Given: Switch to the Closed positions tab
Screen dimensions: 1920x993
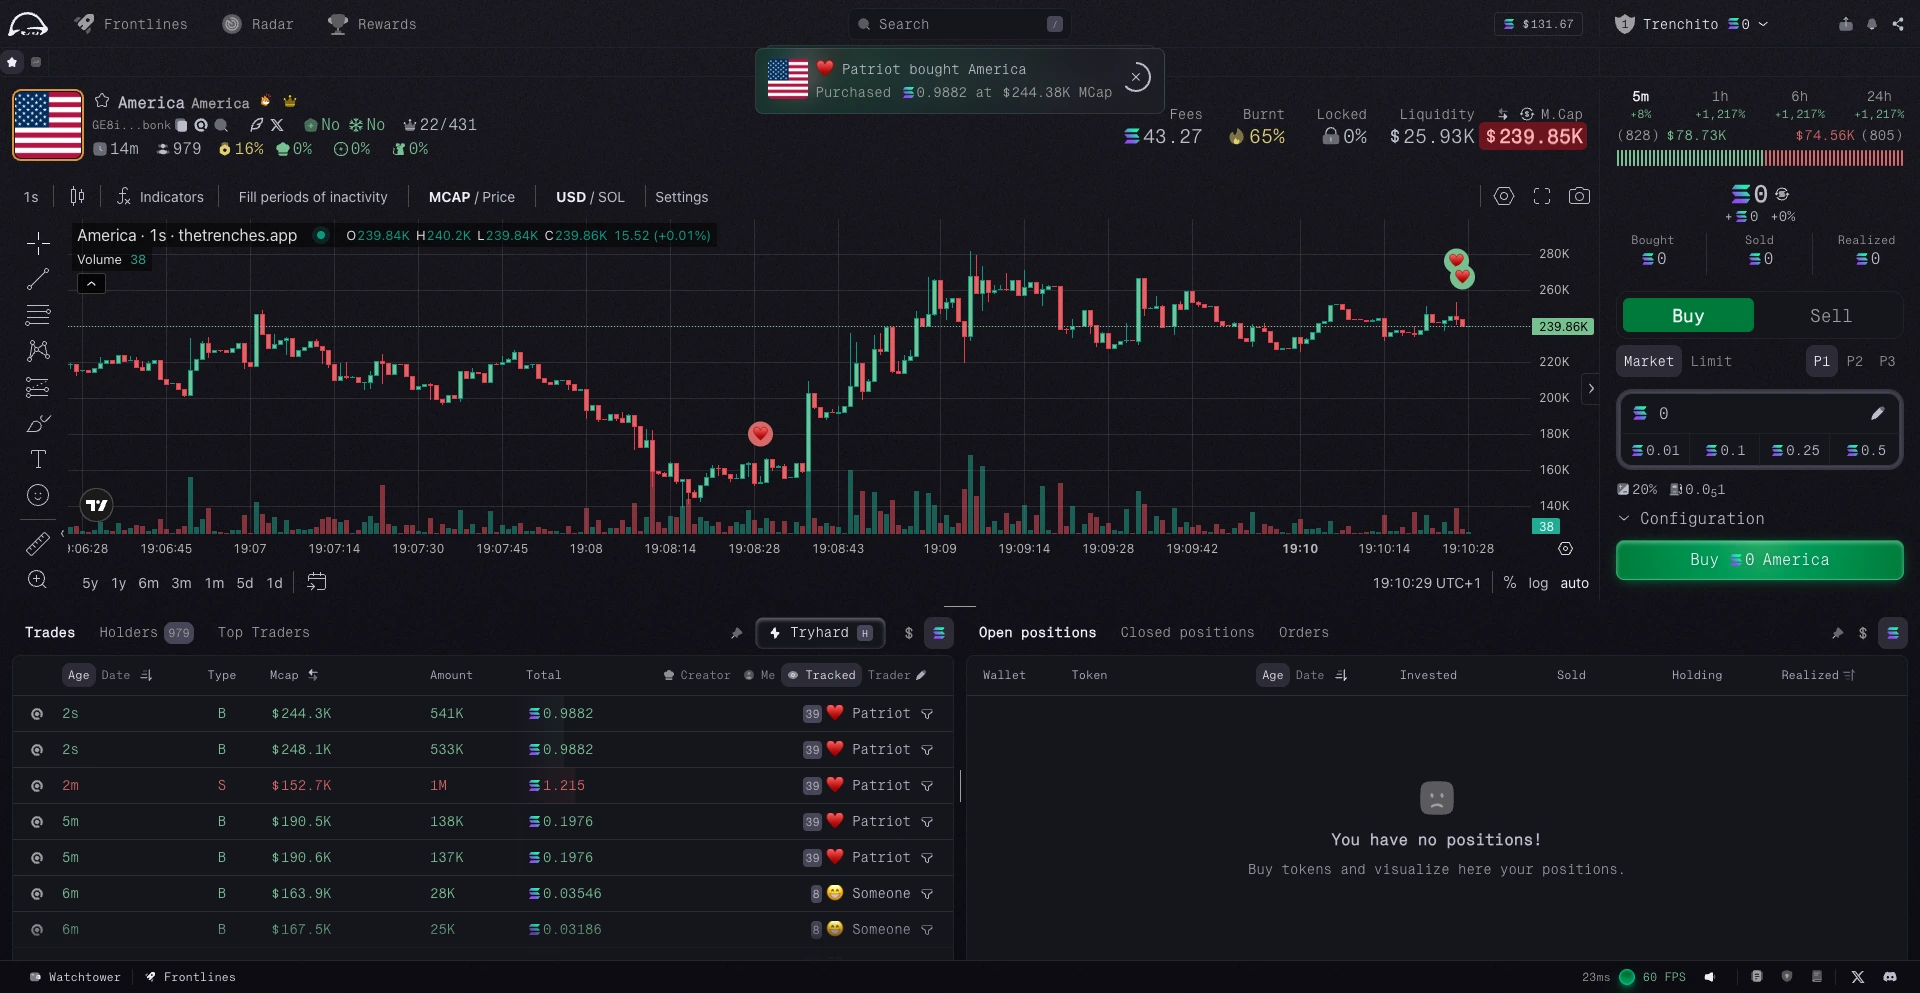Looking at the screenshot, I should [1187, 632].
